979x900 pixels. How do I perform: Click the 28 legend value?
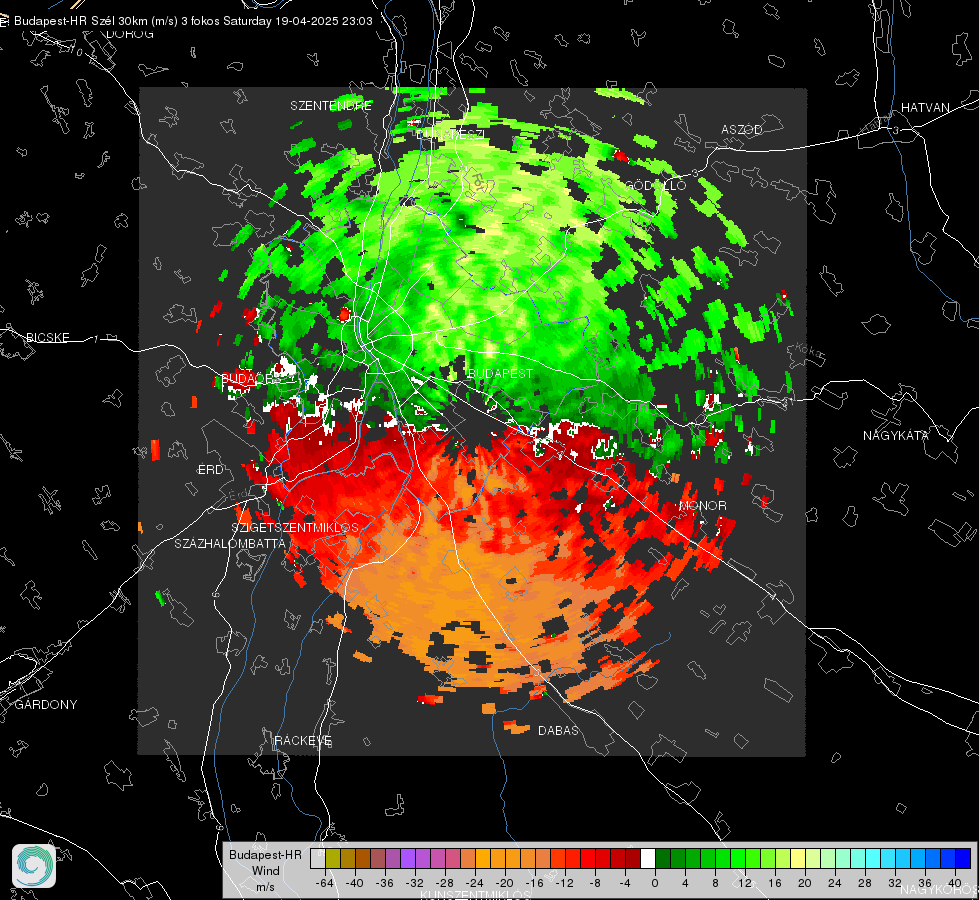[865, 883]
